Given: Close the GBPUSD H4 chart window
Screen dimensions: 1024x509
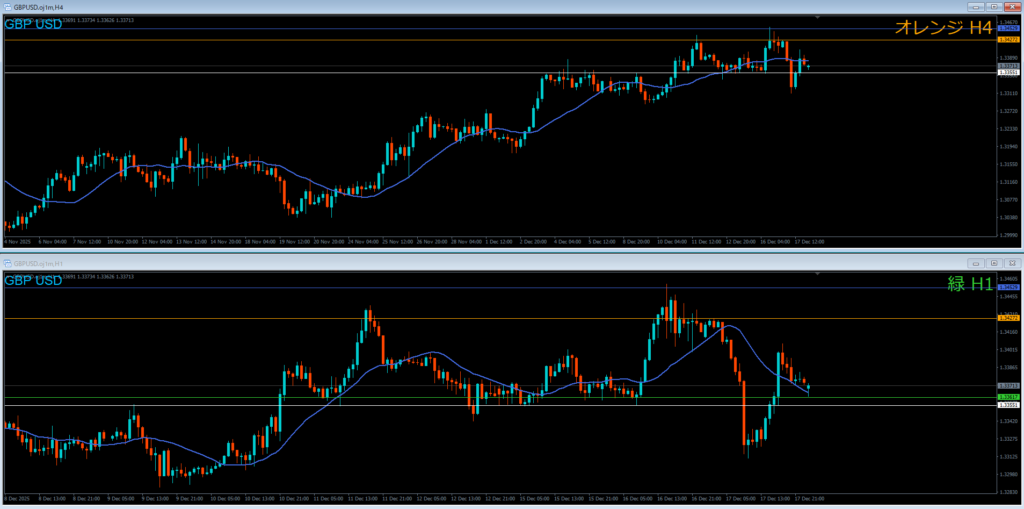Looking at the screenshot, I should (1011, 7).
